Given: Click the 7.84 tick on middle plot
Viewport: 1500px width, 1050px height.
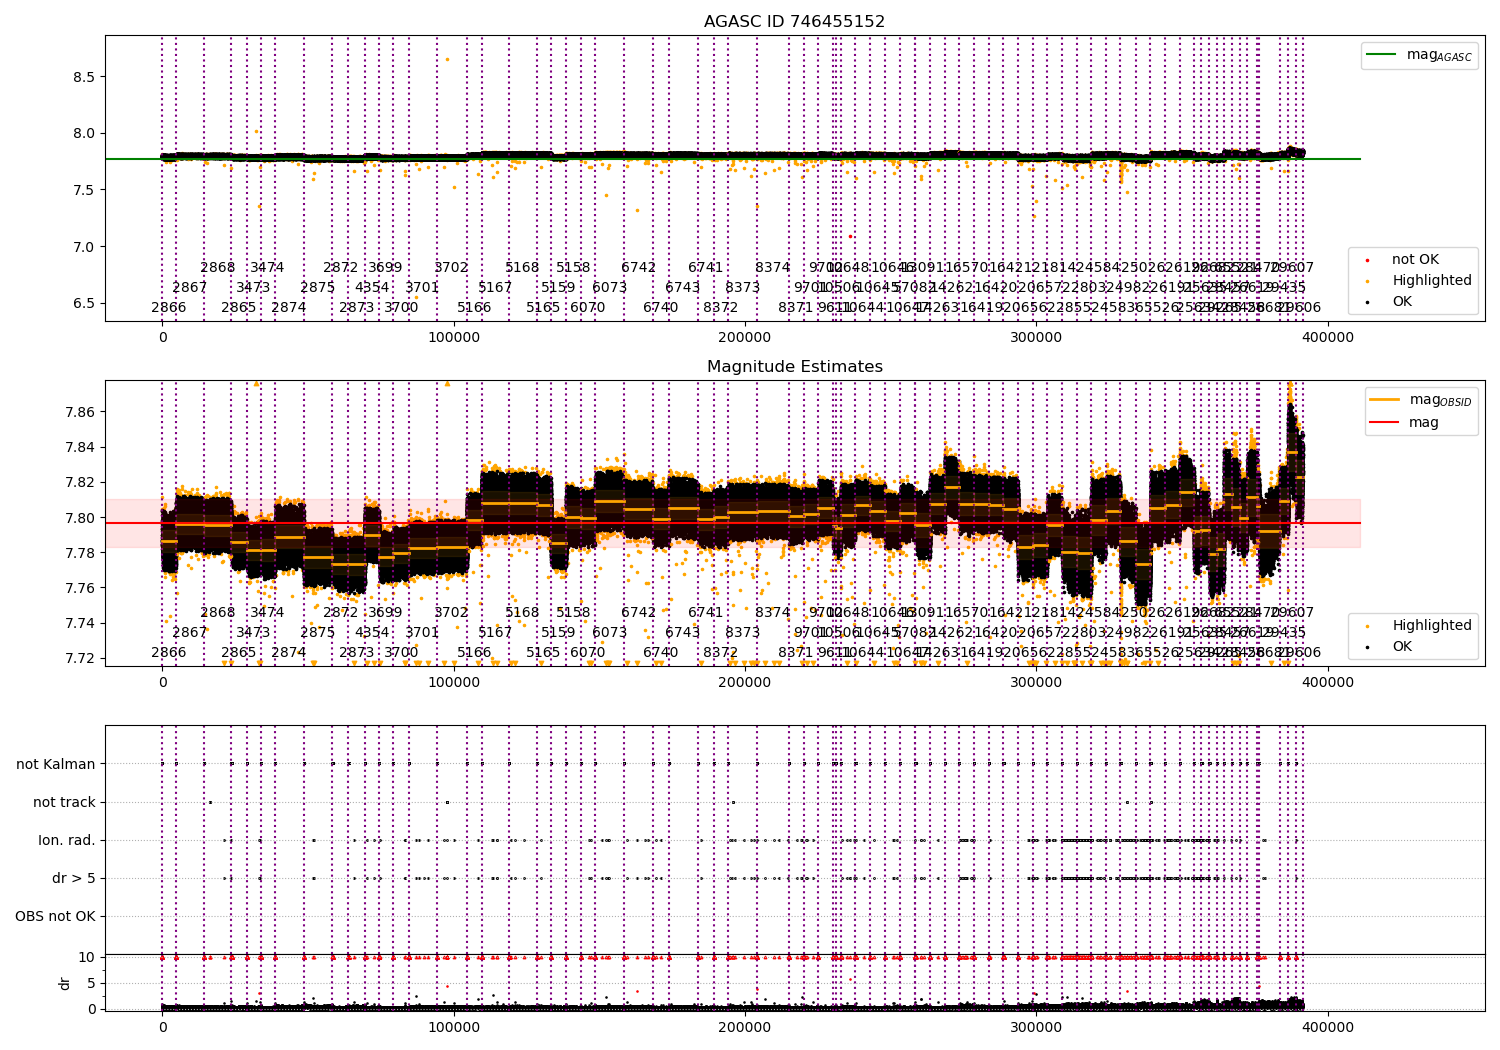Looking at the screenshot, I should click(80, 447).
